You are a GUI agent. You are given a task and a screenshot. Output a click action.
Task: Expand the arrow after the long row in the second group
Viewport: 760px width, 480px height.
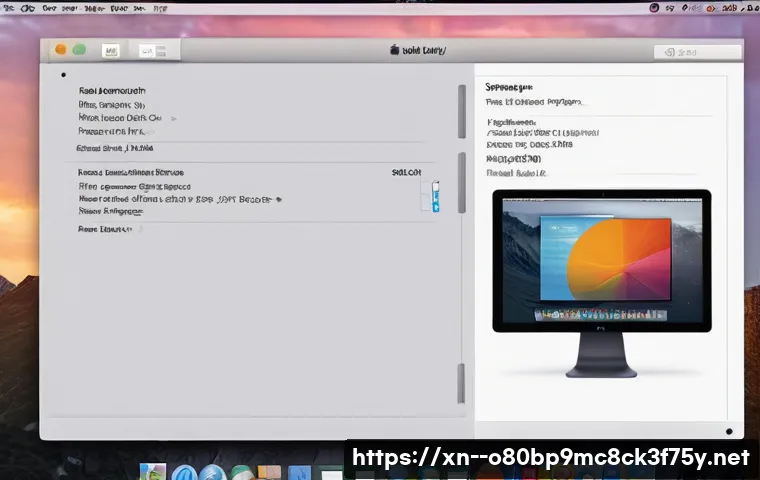click(278, 199)
